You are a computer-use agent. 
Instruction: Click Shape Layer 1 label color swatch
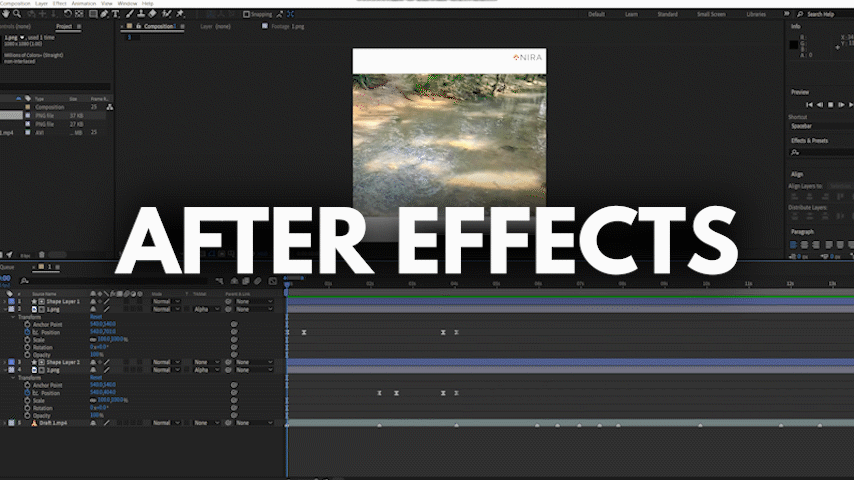pos(11,301)
